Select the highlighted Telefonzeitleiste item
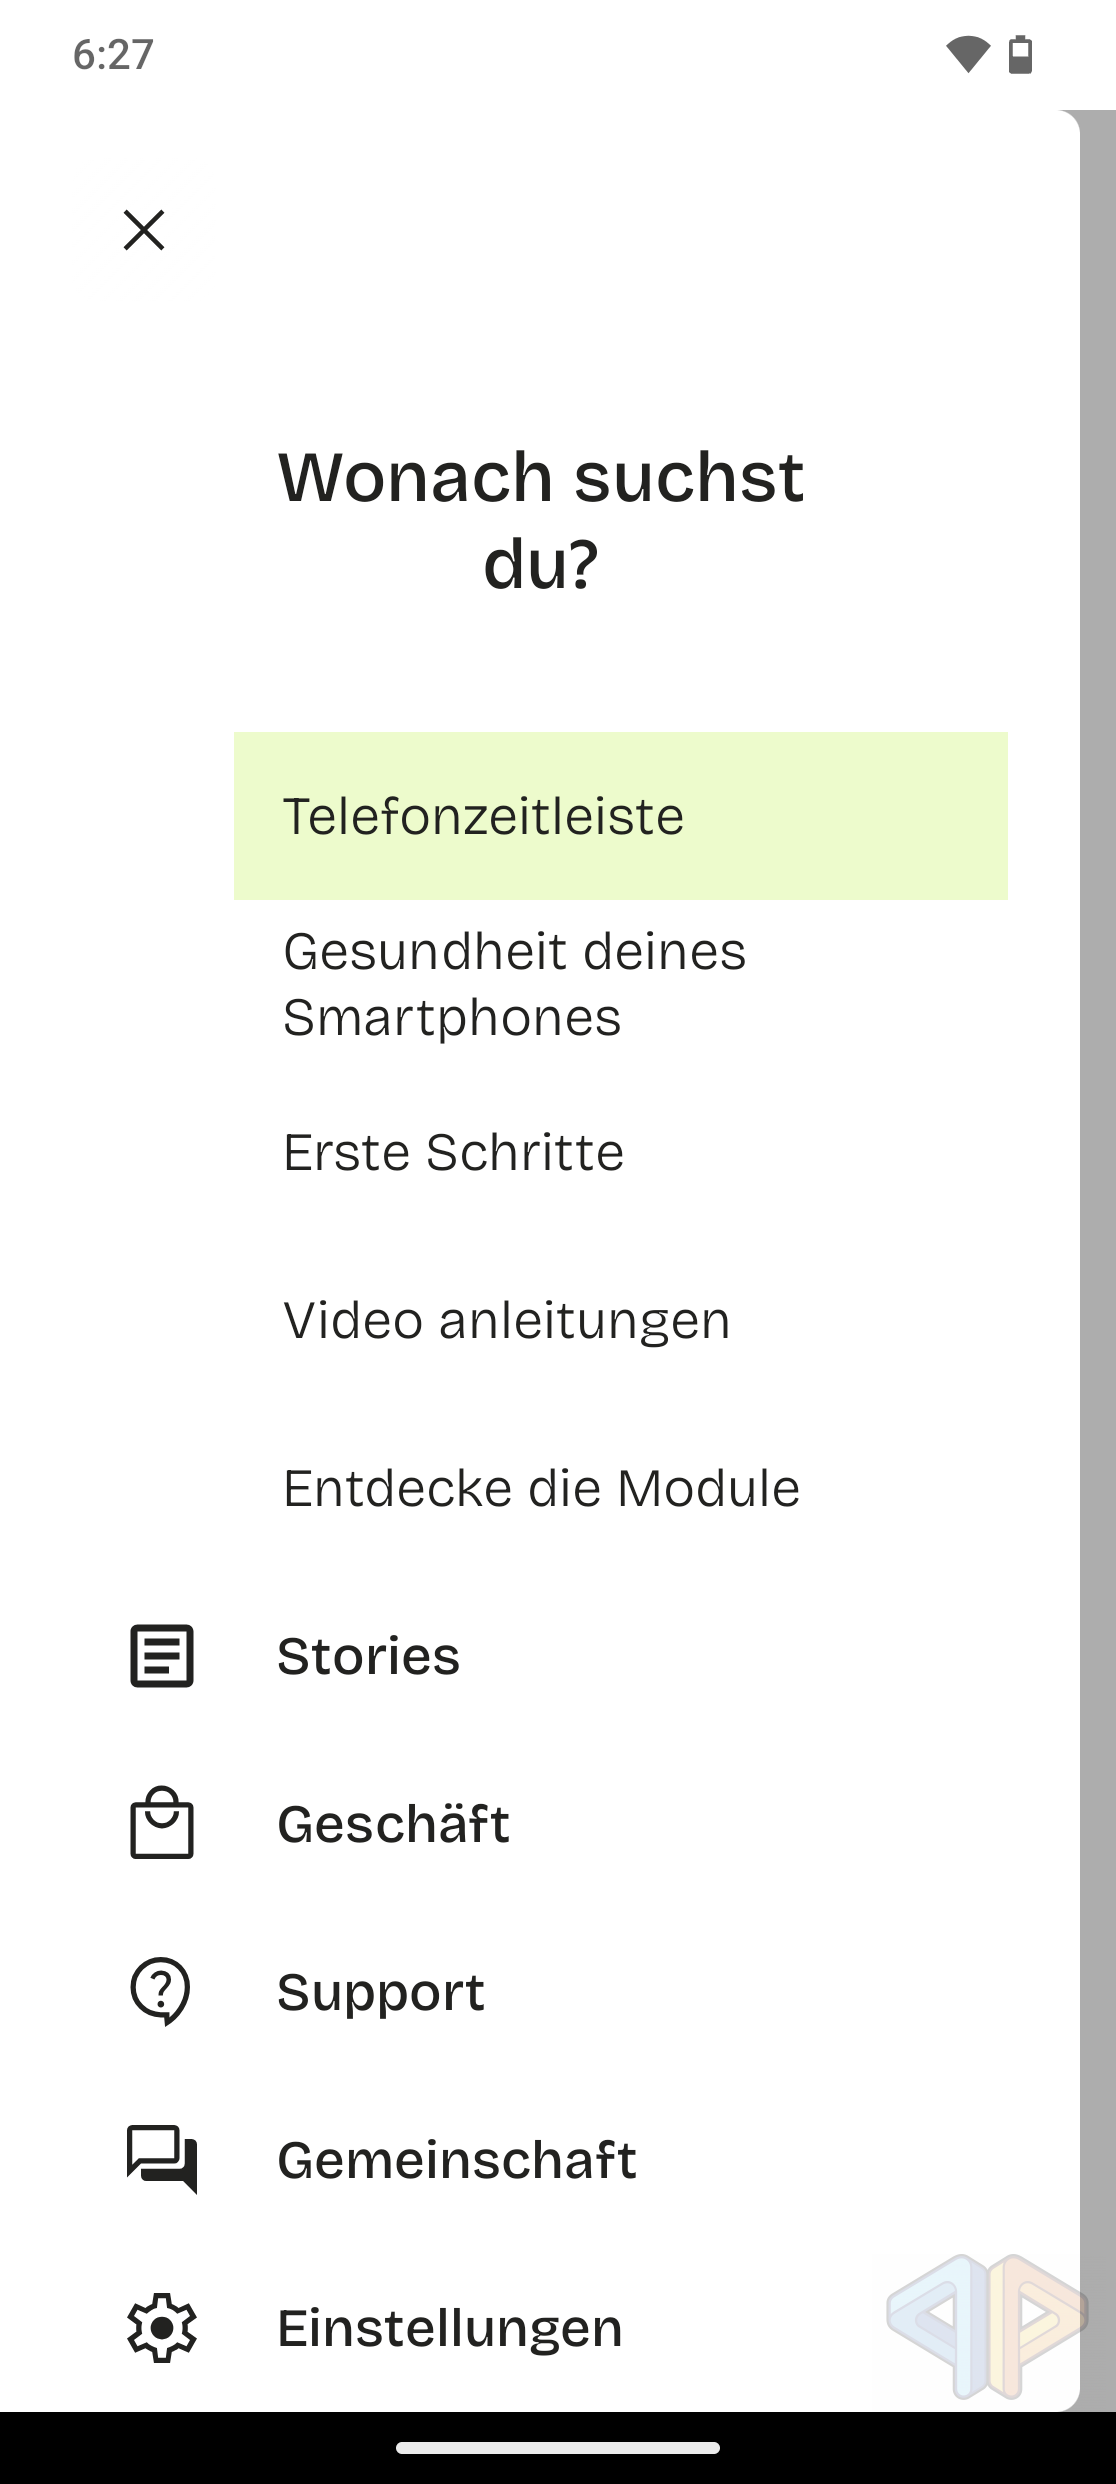 tap(620, 816)
